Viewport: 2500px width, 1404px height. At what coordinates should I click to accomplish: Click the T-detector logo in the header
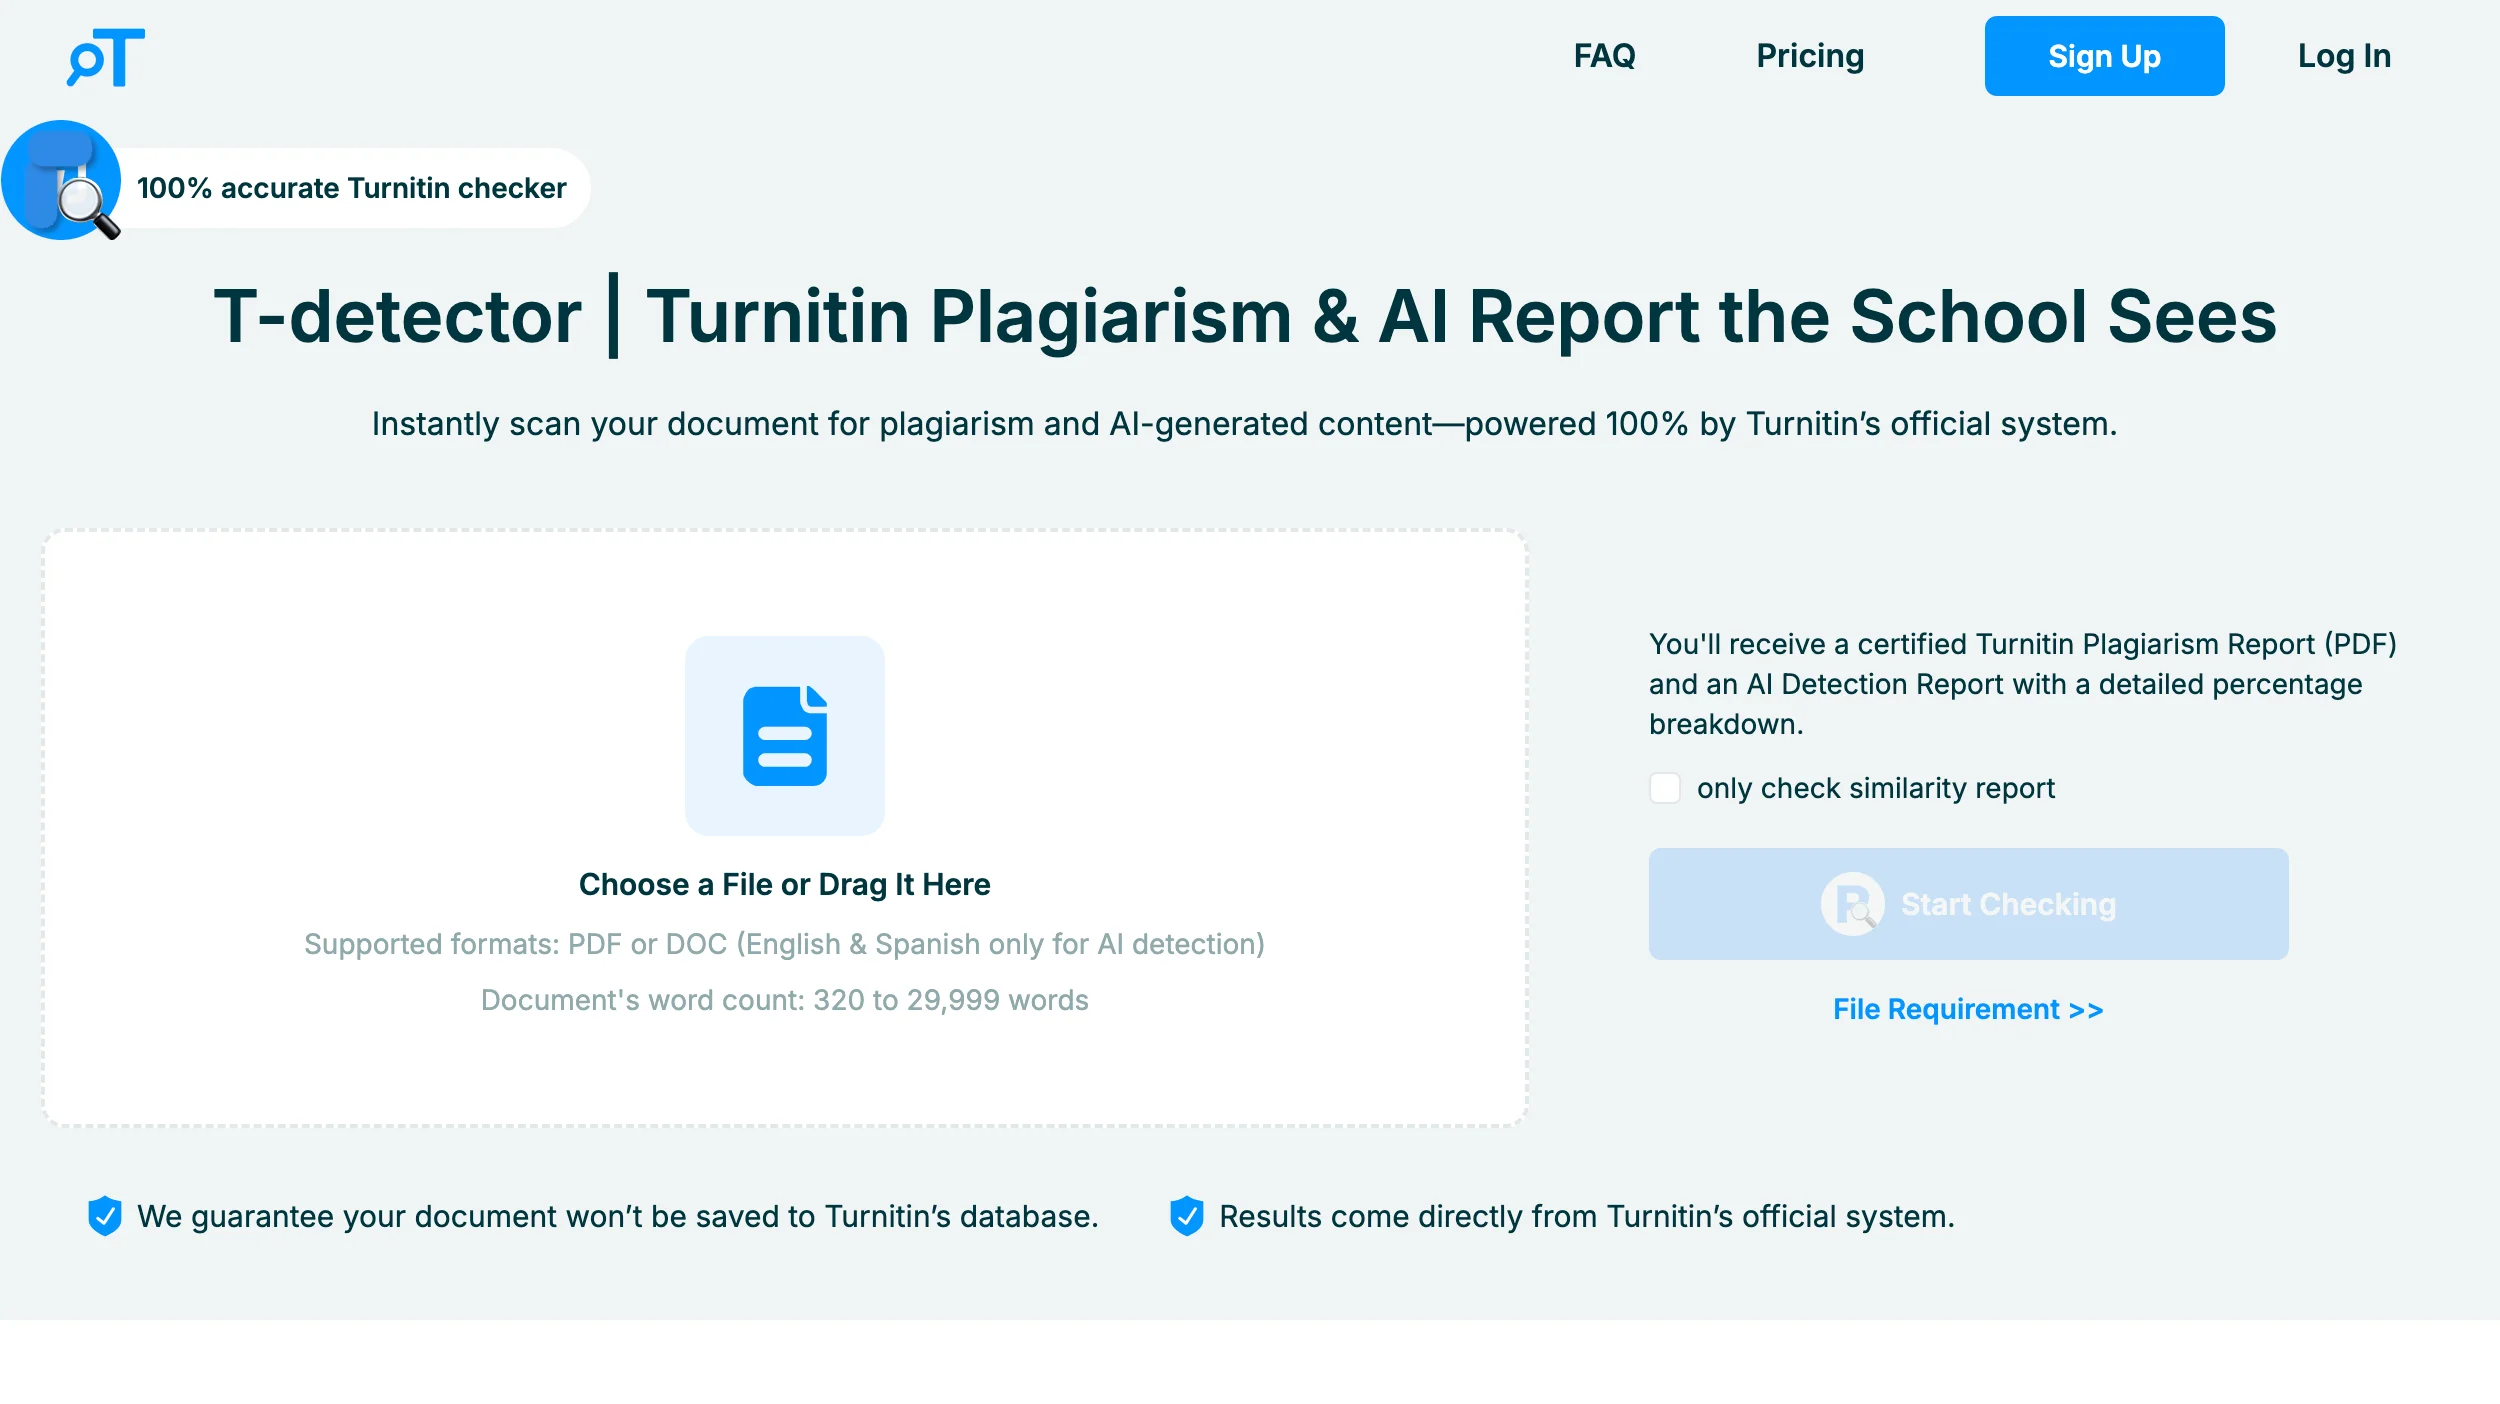(106, 57)
